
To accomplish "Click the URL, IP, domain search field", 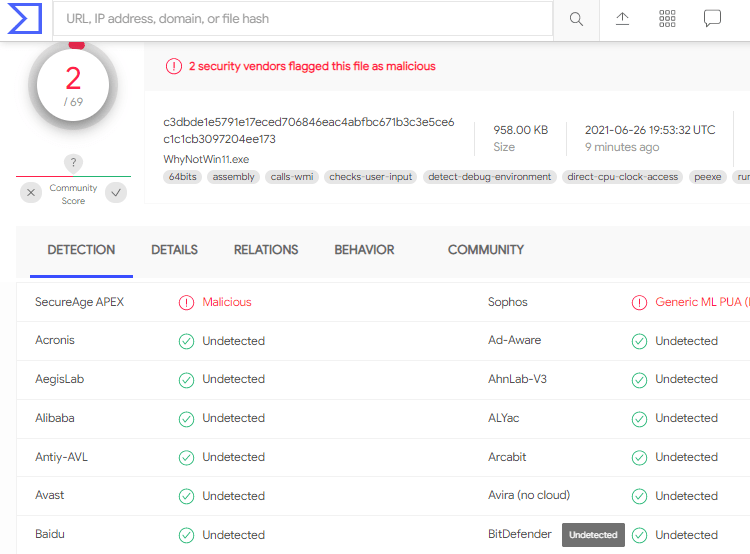I will (303, 19).
